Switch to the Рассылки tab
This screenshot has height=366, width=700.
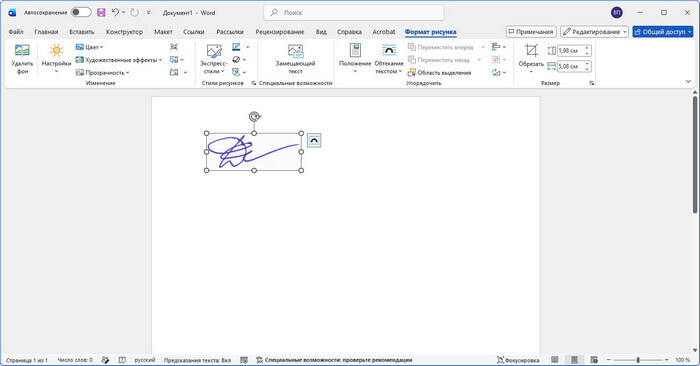point(230,32)
